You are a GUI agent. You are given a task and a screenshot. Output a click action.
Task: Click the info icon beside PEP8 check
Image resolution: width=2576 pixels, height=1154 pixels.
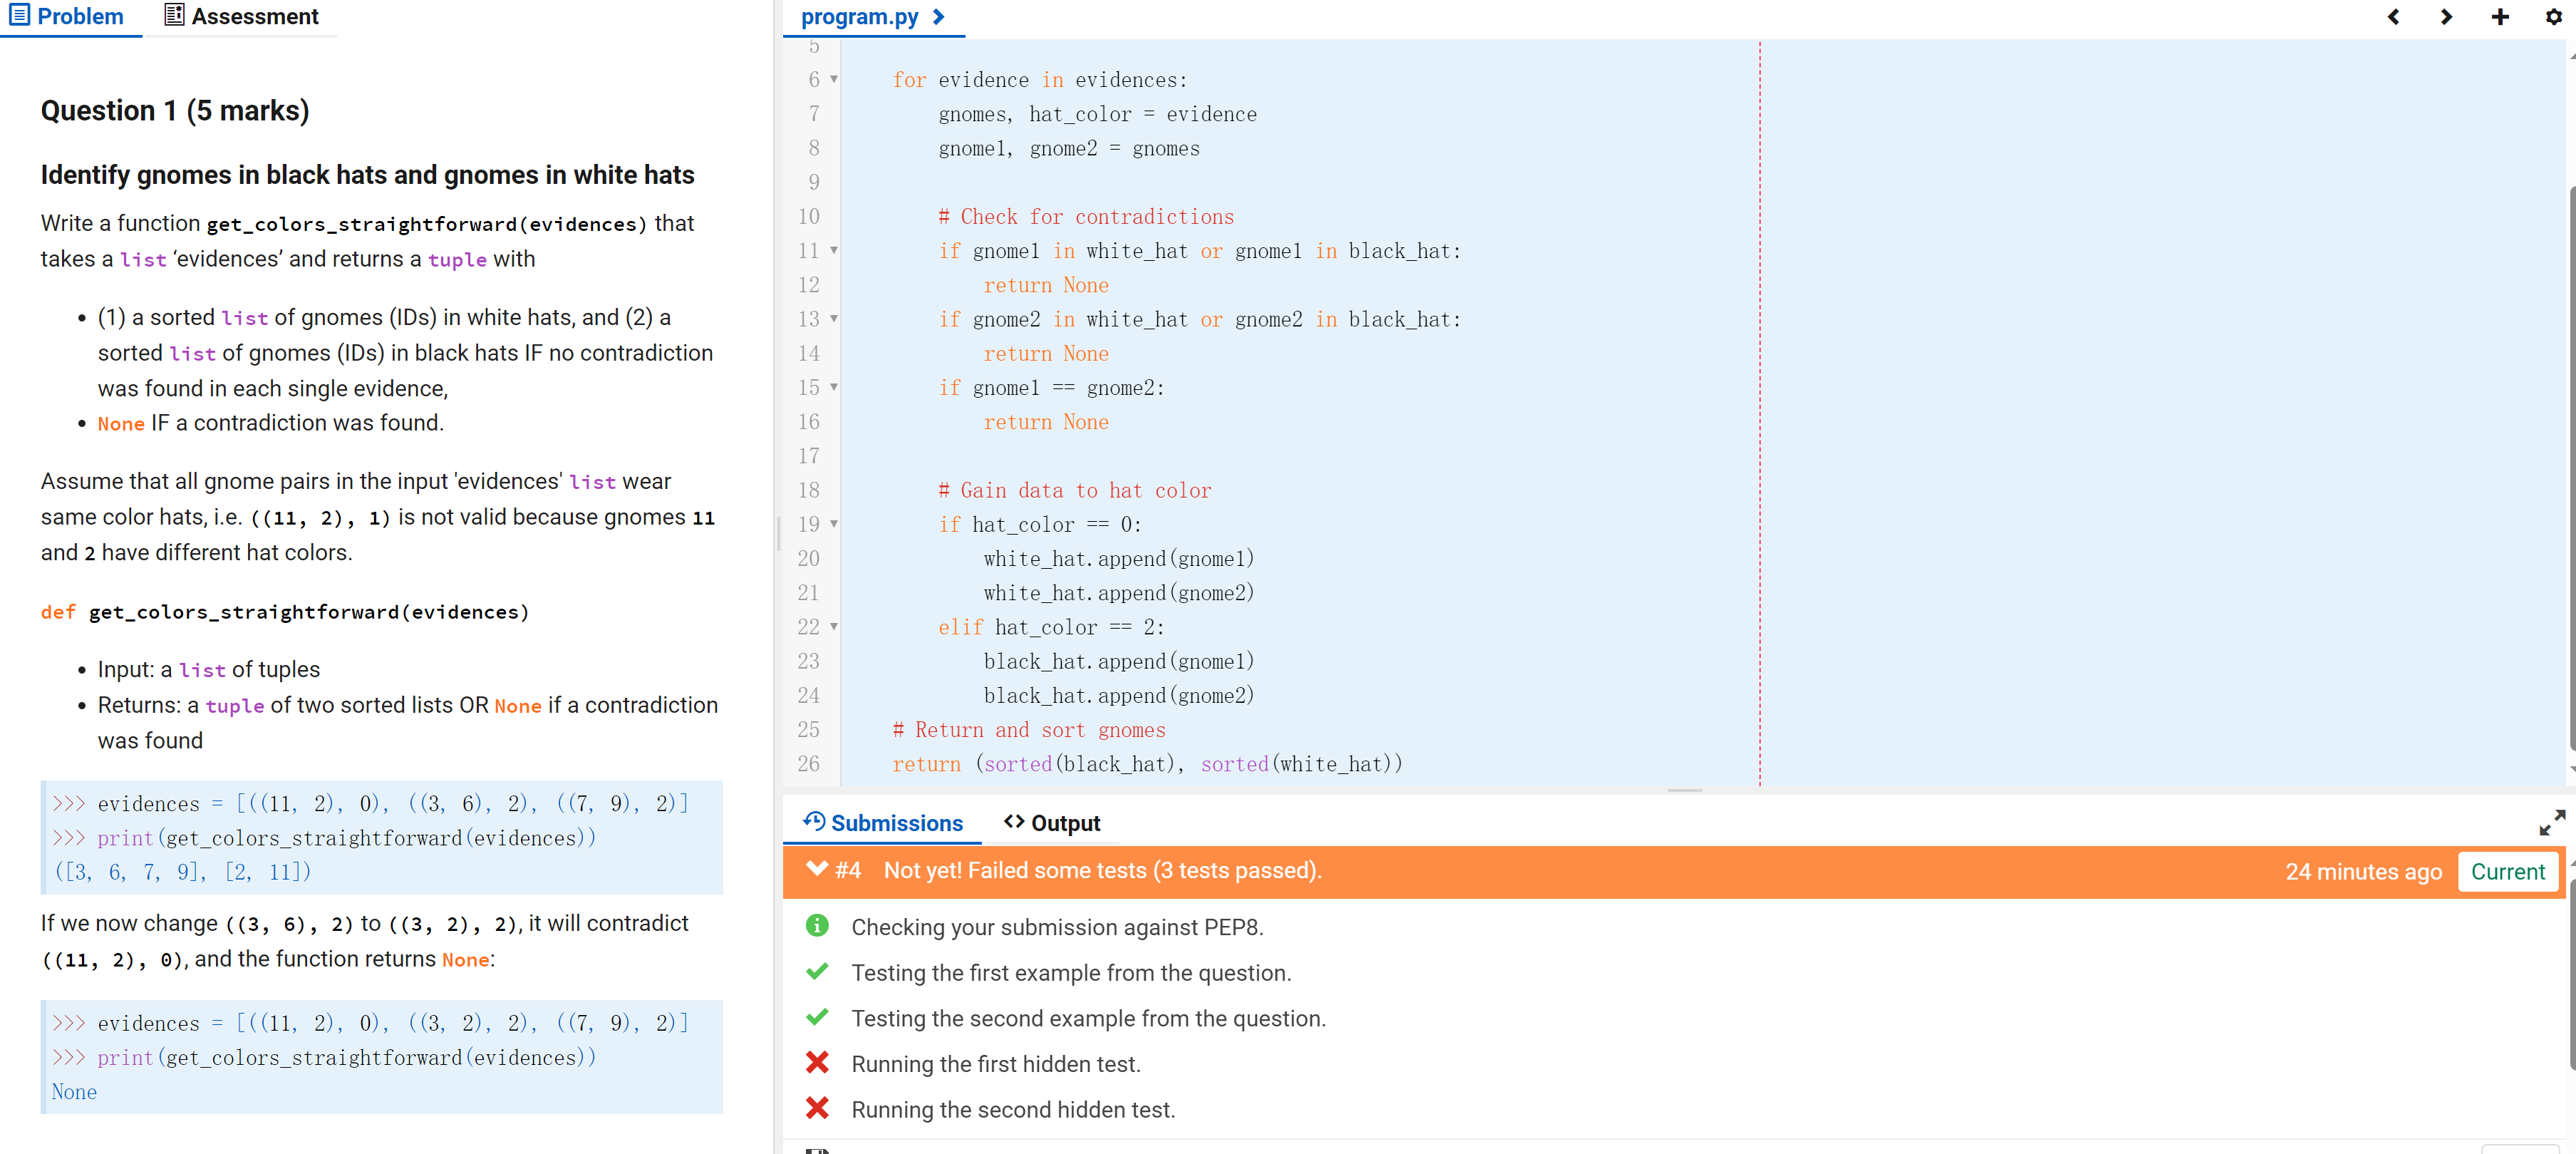[x=817, y=926]
